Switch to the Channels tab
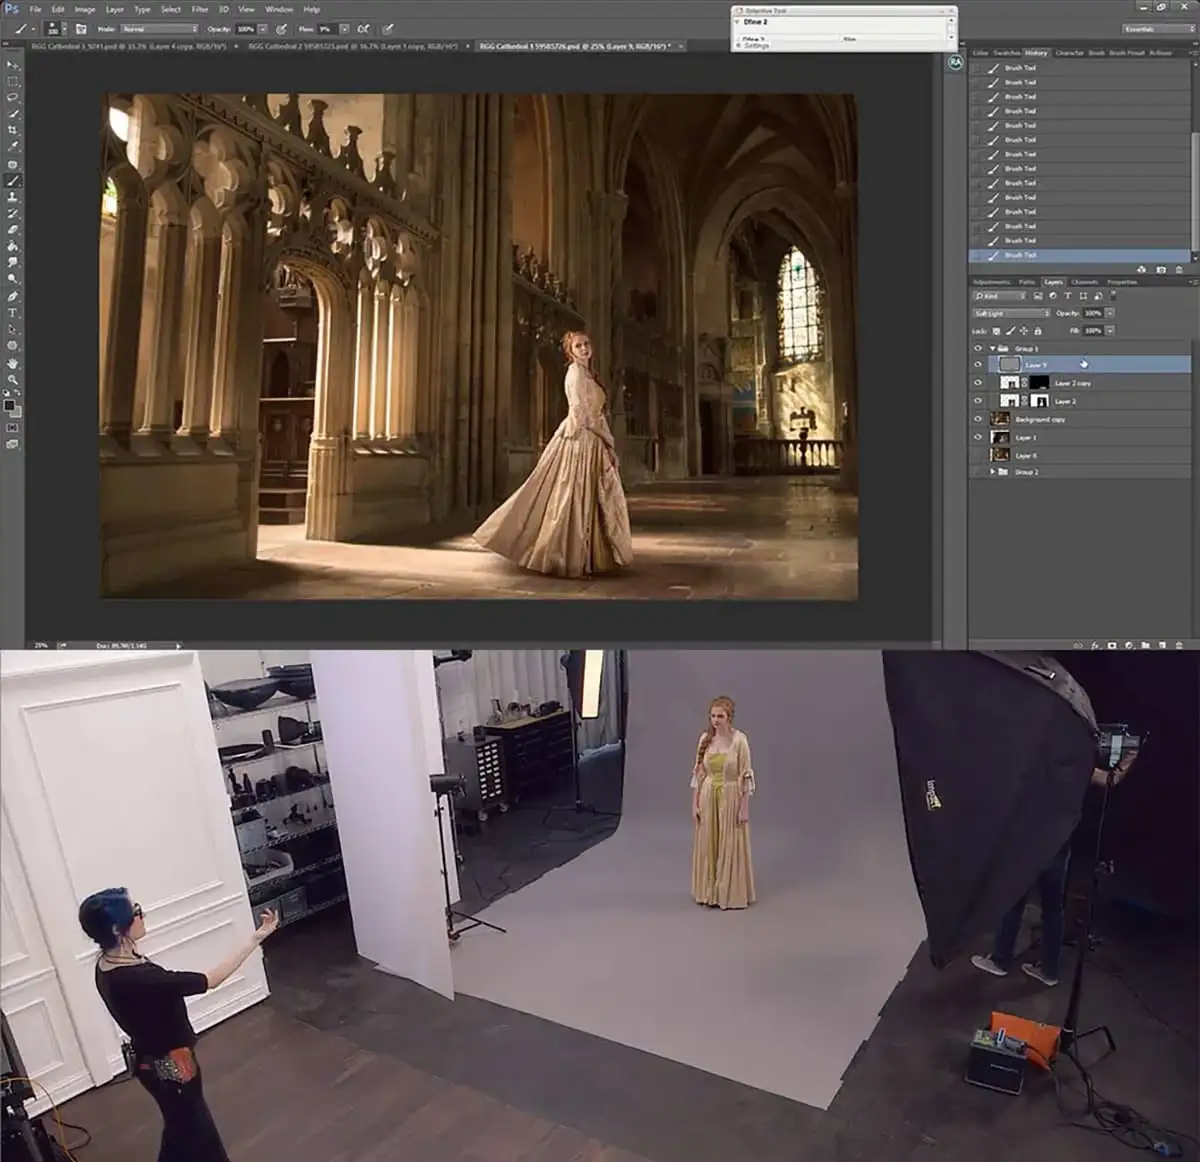This screenshot has width=1200, height=1162. tap(1084, 282)
